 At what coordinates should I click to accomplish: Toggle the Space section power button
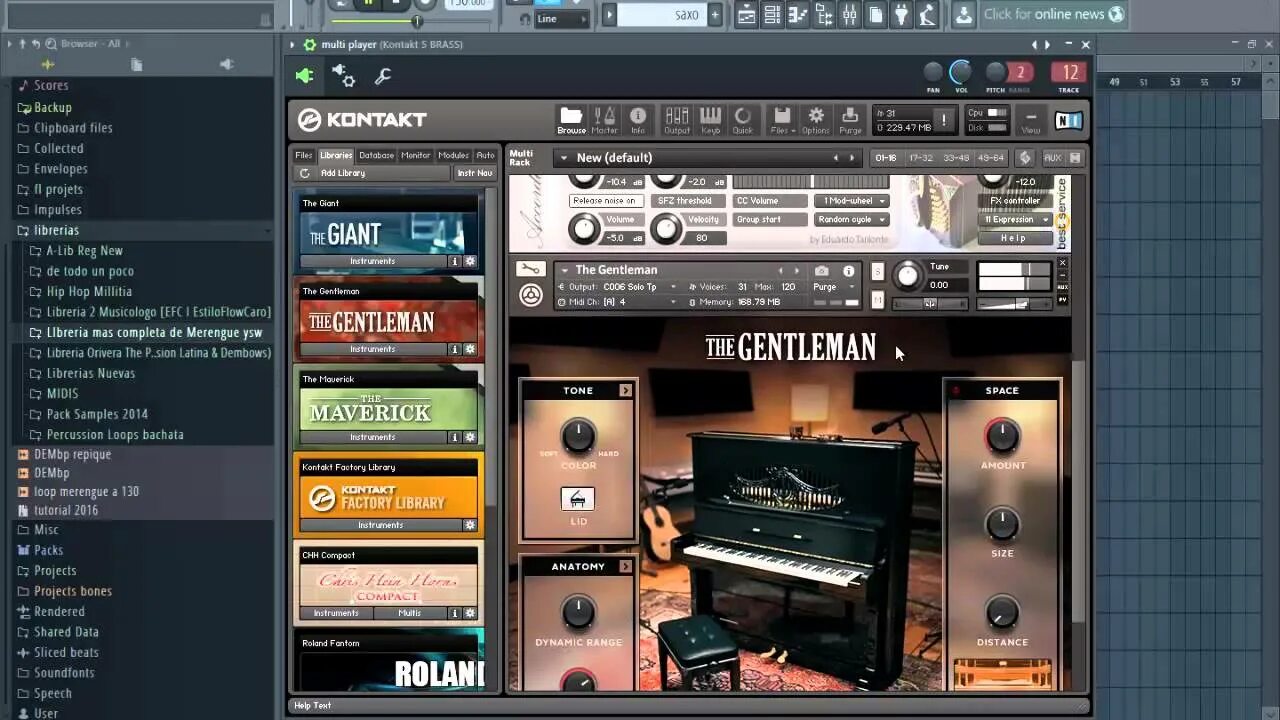(x=955, y=391)
